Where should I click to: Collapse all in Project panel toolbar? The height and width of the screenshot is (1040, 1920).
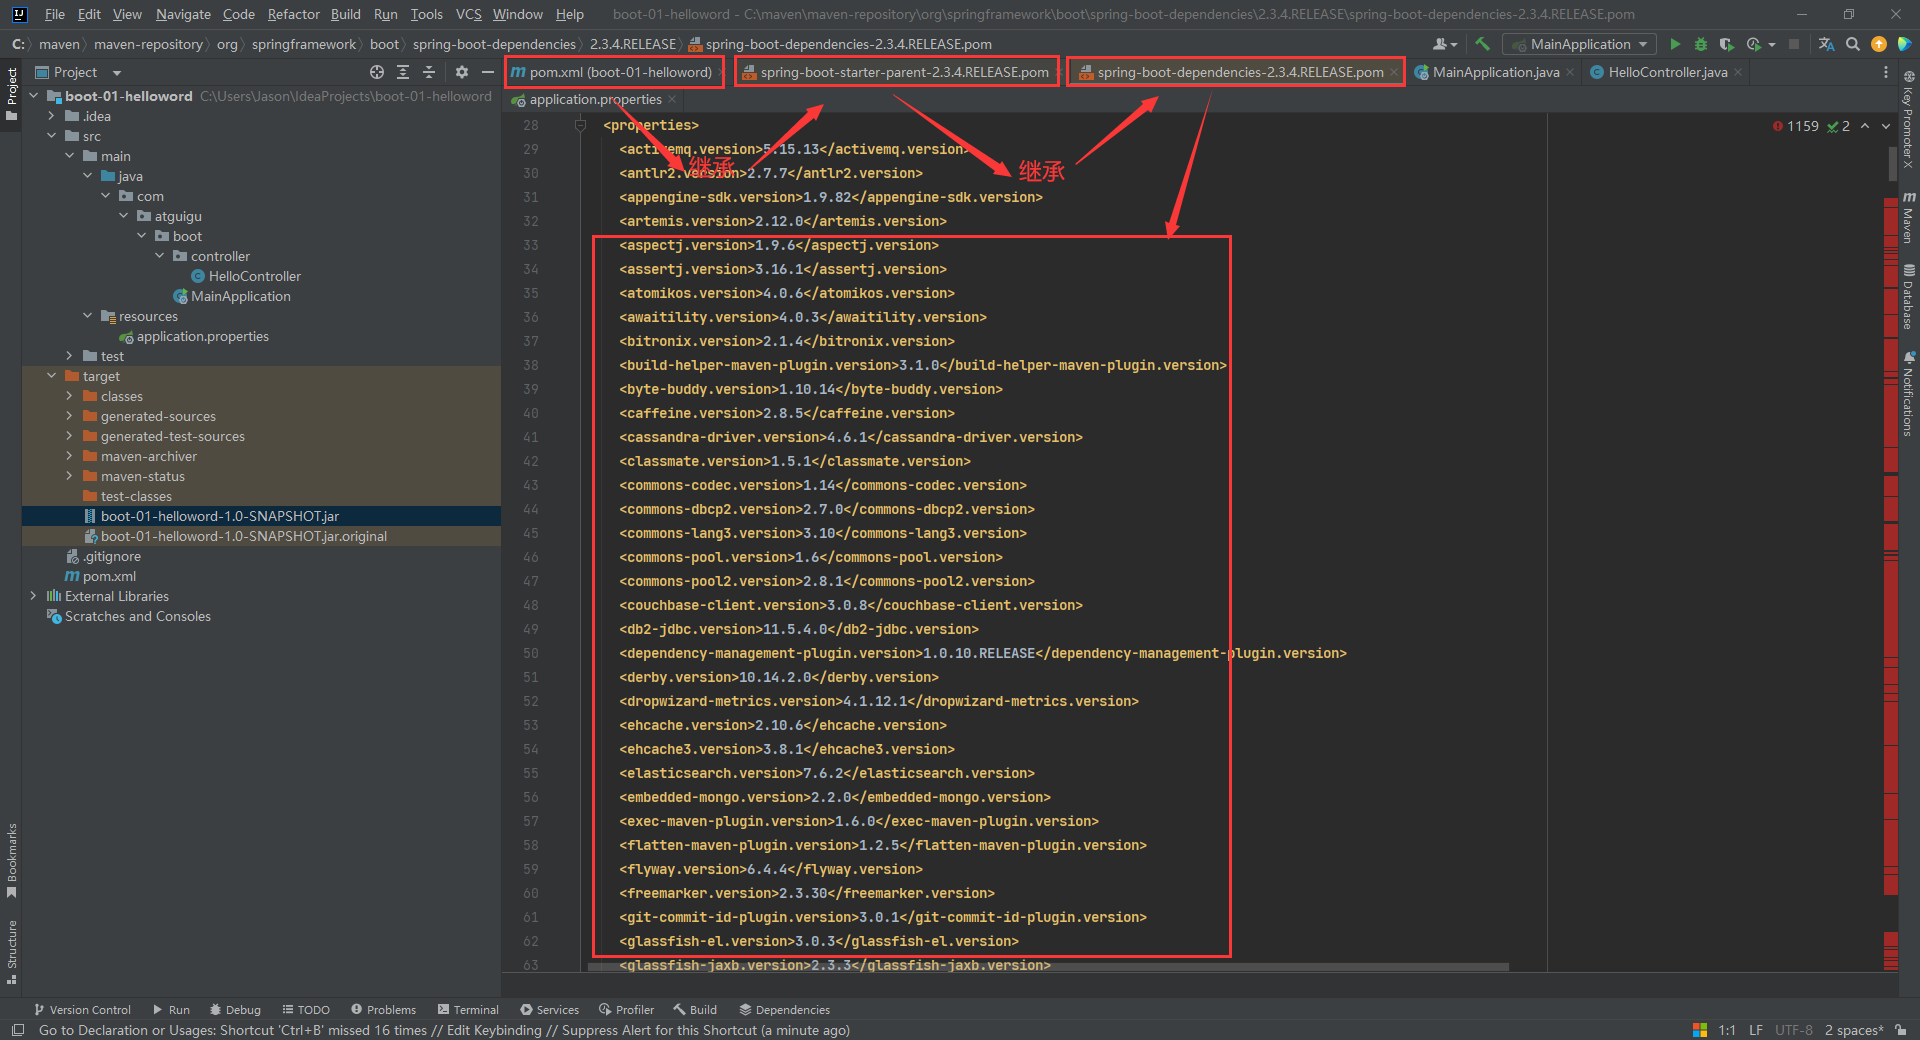tap(429, 72)
